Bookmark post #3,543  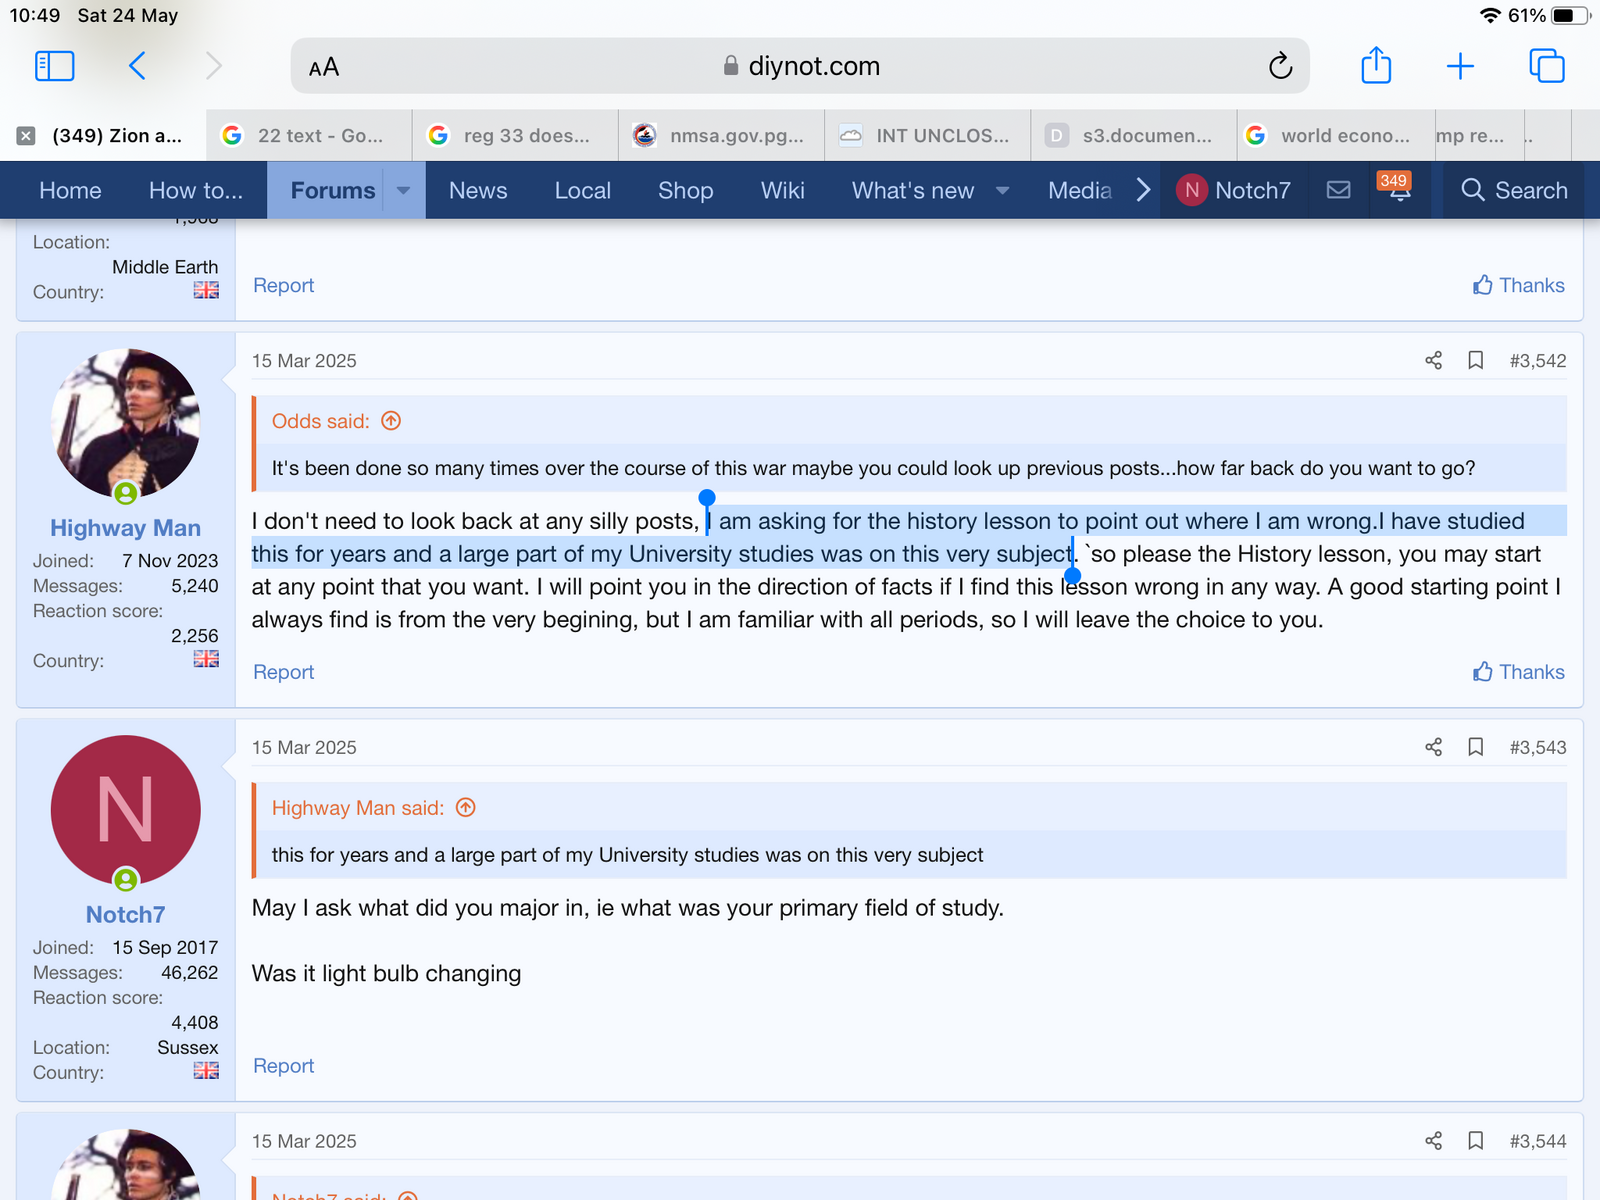pyautogui.click(x=1475, y=748)
